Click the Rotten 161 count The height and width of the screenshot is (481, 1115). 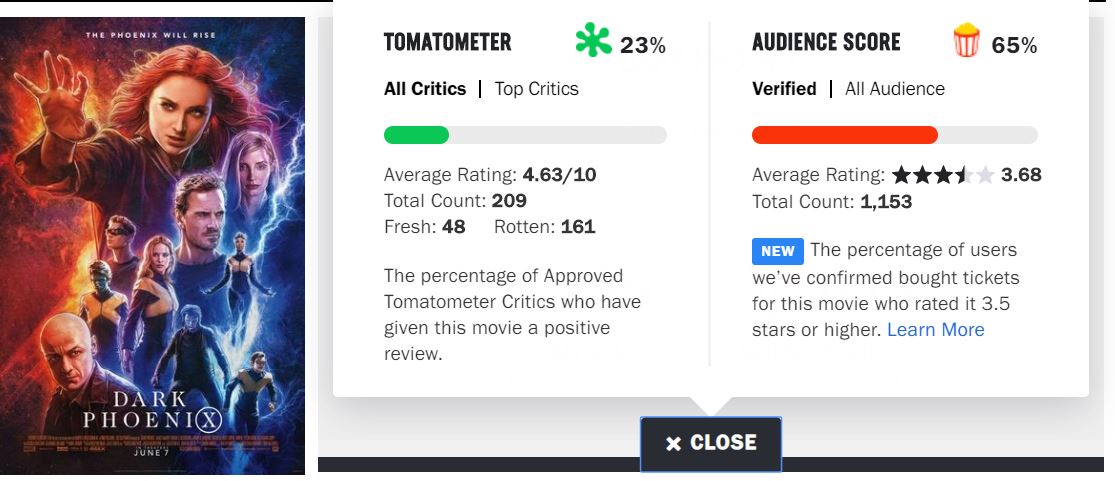[545, 227]
